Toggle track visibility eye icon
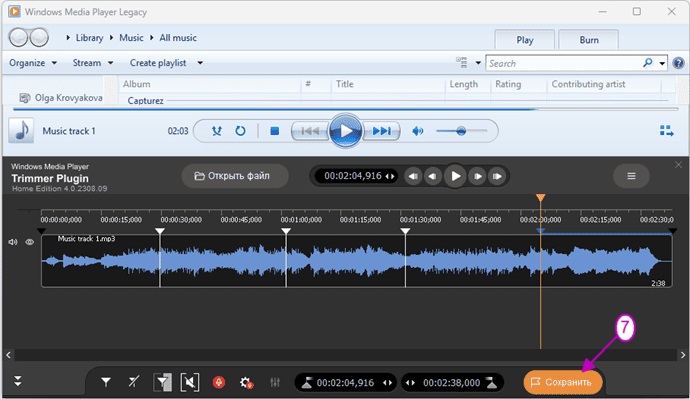 point(29,242)
